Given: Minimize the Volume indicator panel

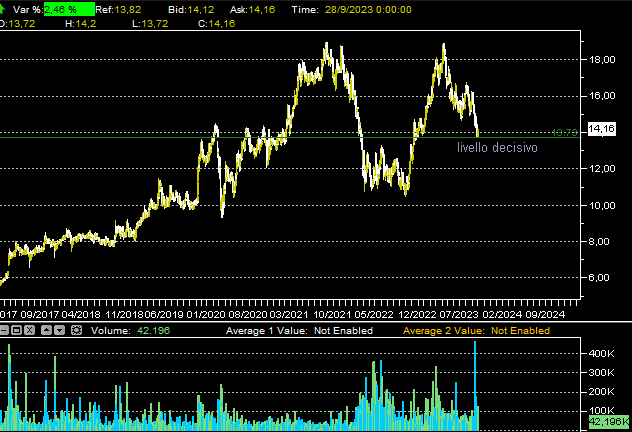Looking at the screenshot, I should click(x=4, y=330).
